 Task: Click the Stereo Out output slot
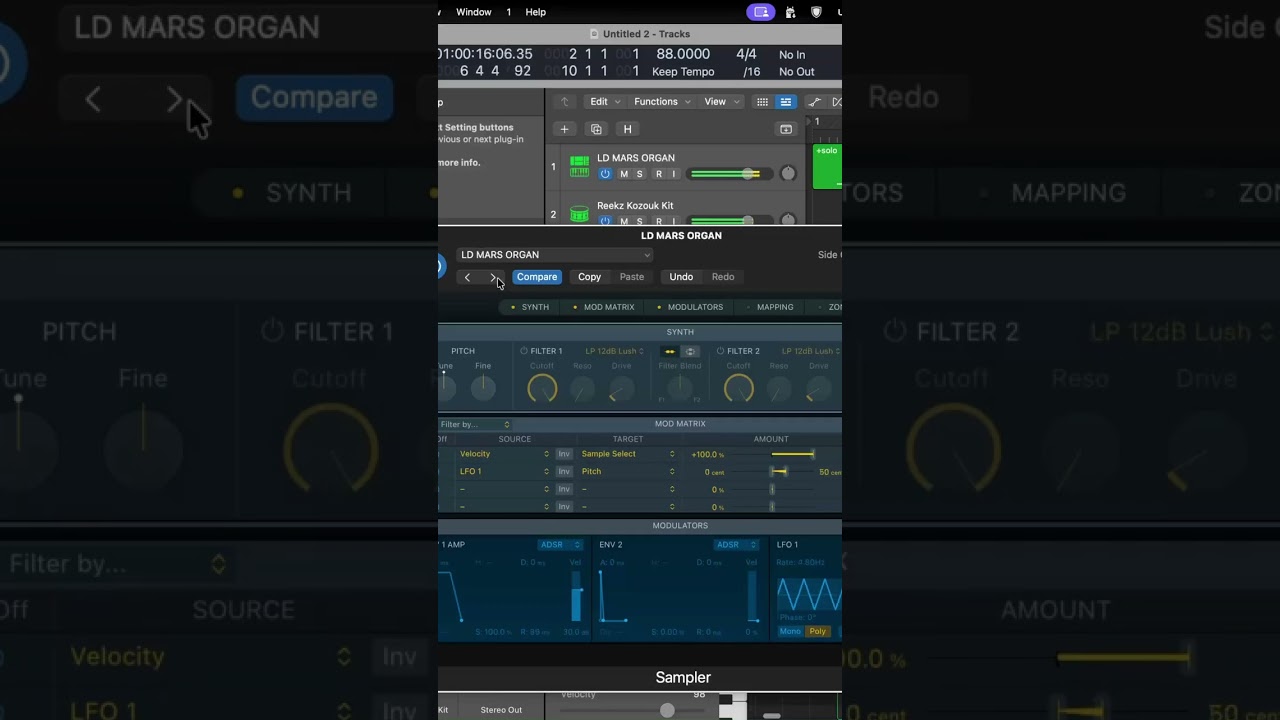[x=501, y=710]
